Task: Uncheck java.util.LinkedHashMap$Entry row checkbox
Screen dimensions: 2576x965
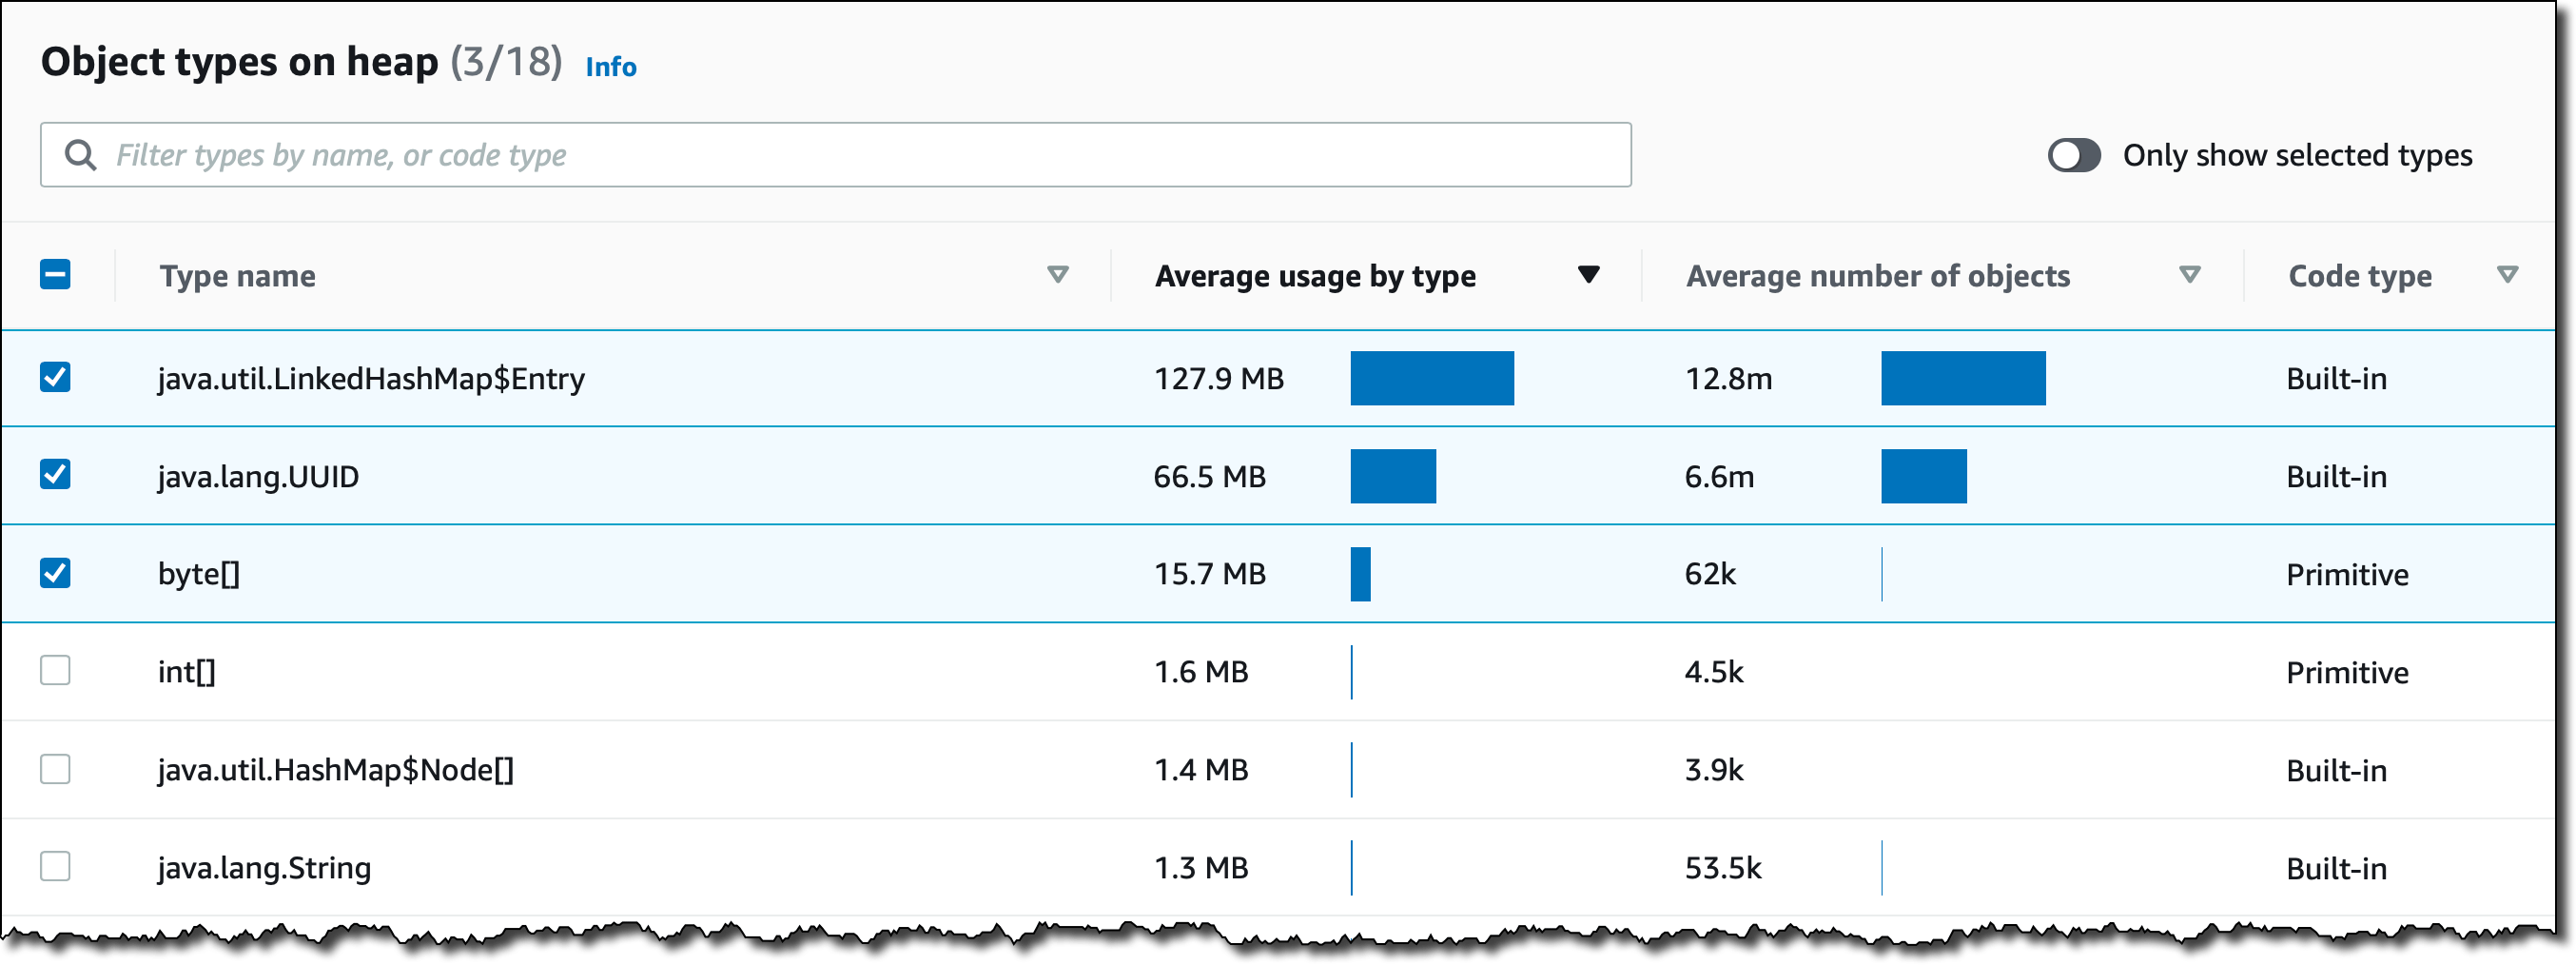Action: [55, 377]
